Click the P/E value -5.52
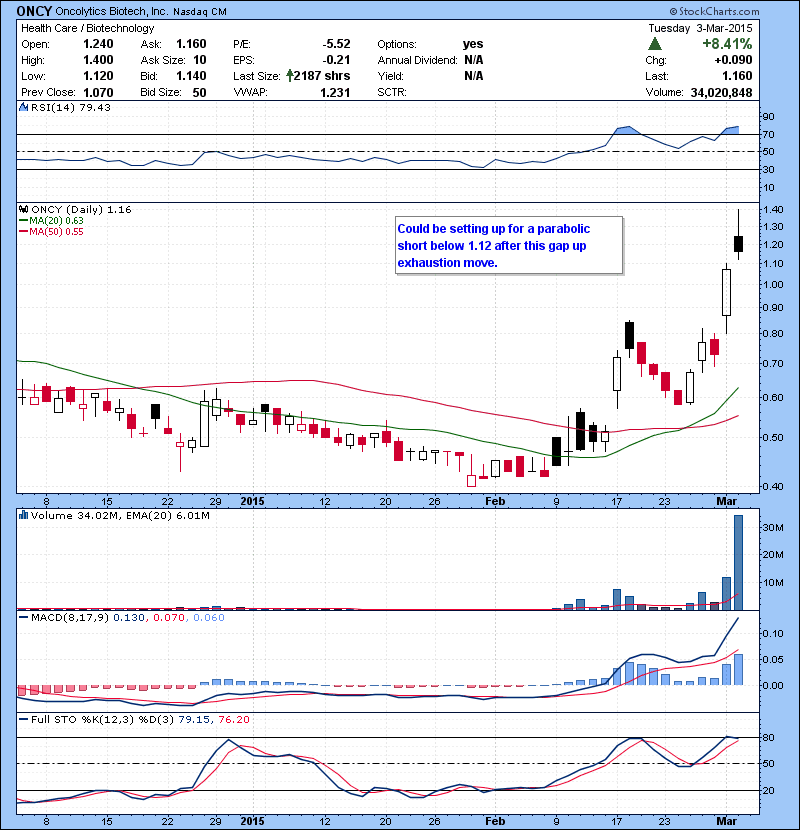This screenshot has height=830, width=800. pyautogui.click(x=337, y=44)
